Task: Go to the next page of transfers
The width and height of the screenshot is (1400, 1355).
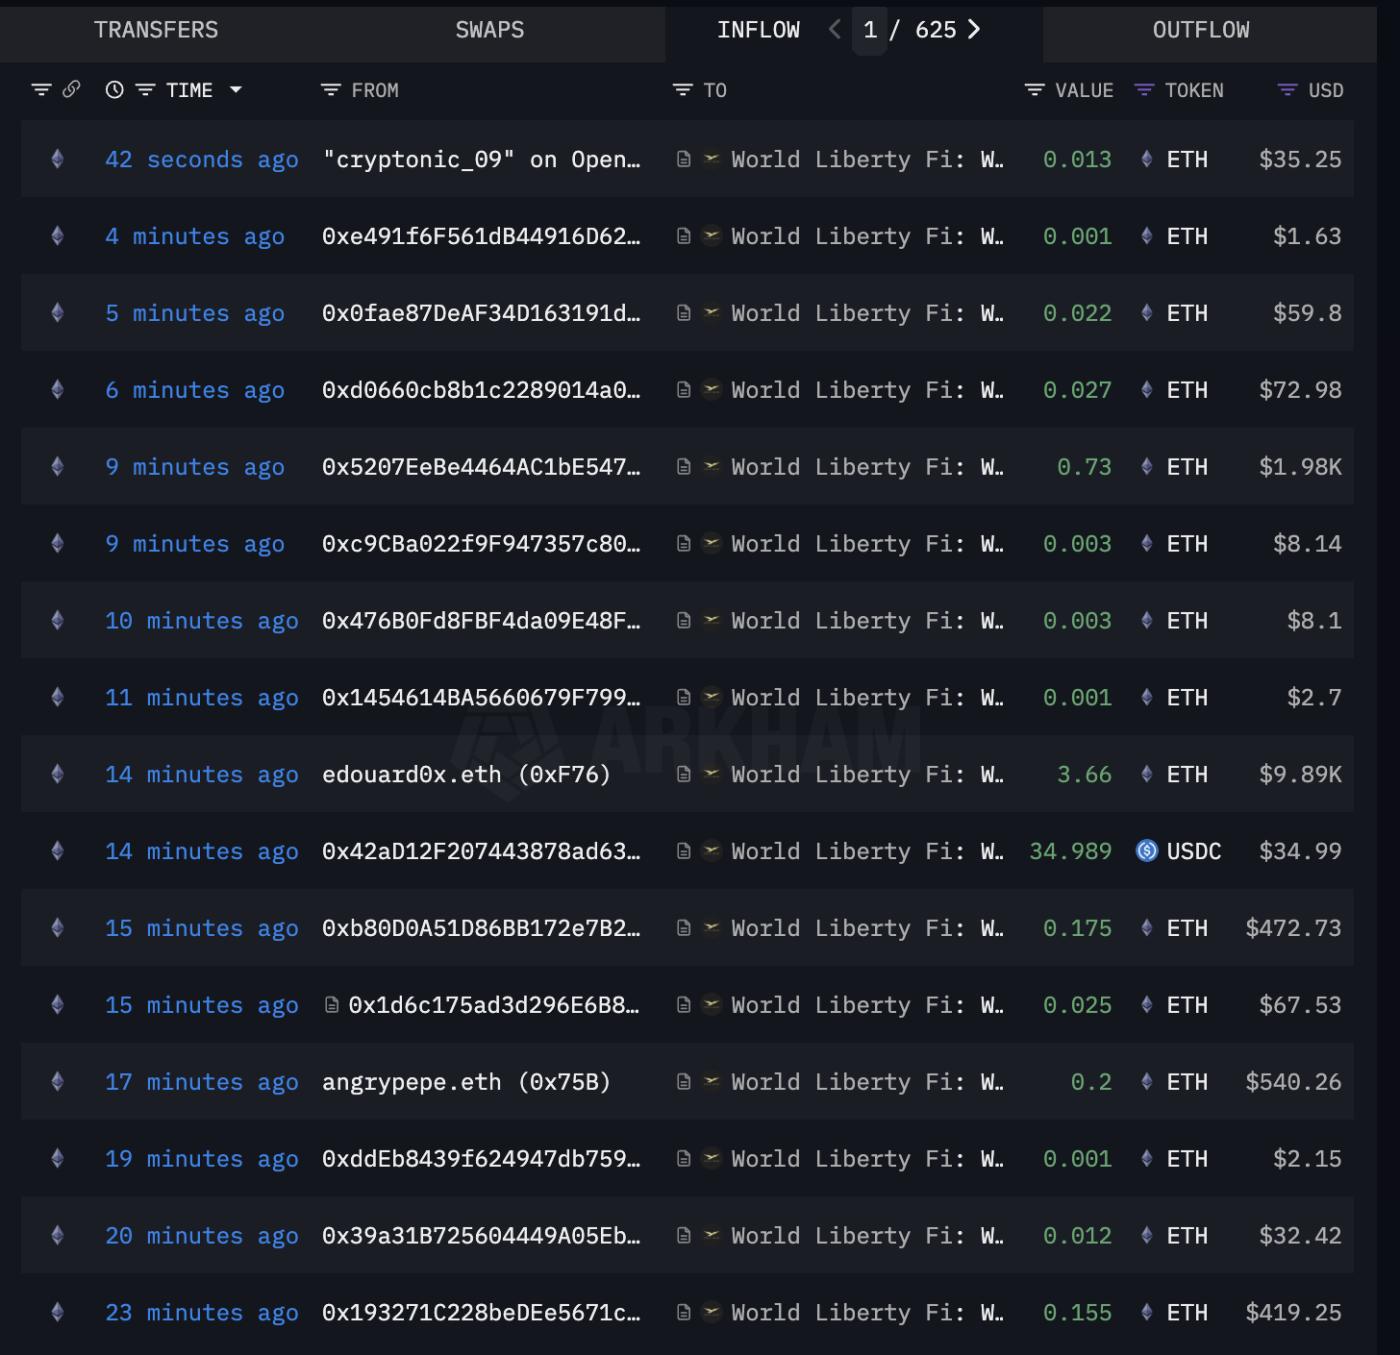Action: click(973, 30)
